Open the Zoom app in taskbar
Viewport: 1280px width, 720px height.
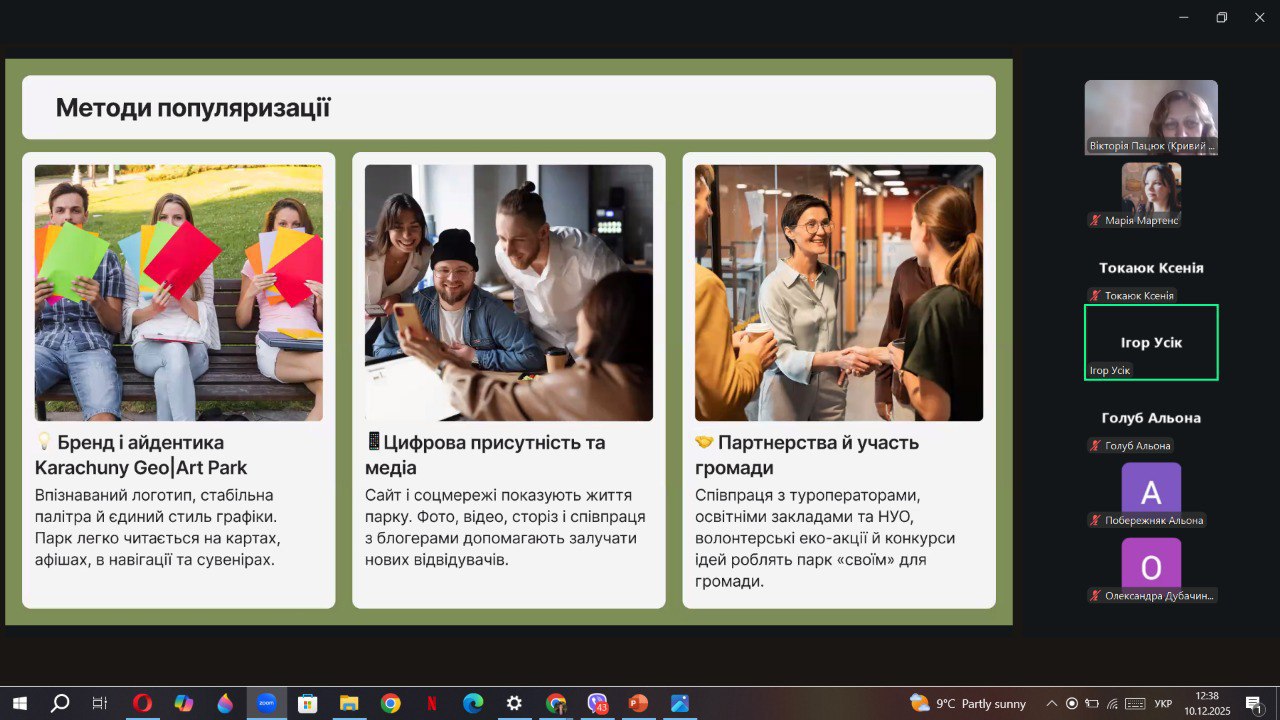266,703
